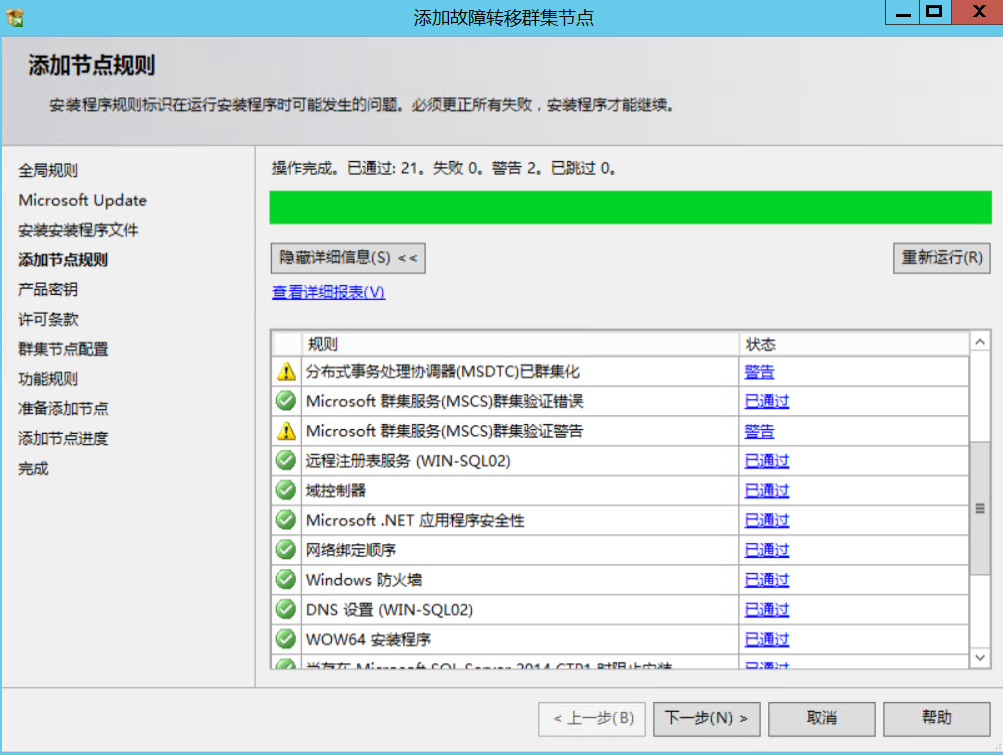Viewport: 1003px width, 755px height.
Task: Click rule text DNS 设置 (WIN-SQL02)
Action: [390, 610]
